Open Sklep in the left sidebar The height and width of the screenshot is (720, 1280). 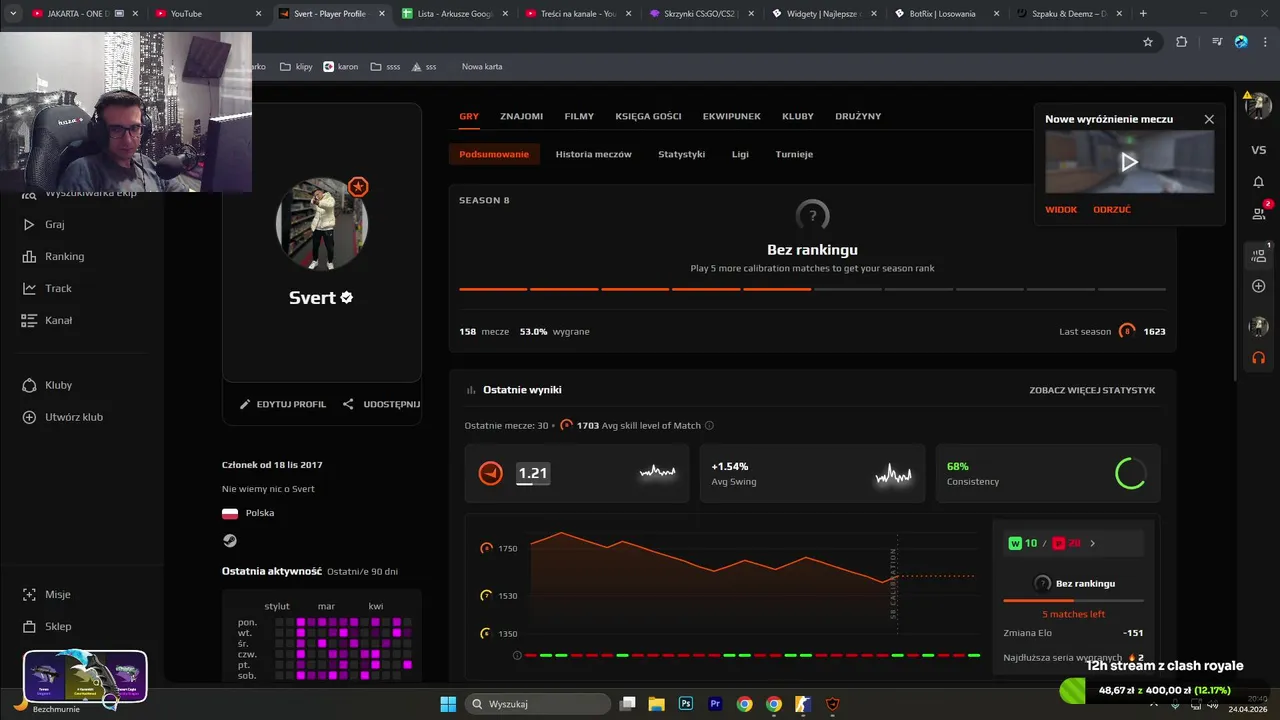point(46,626)
